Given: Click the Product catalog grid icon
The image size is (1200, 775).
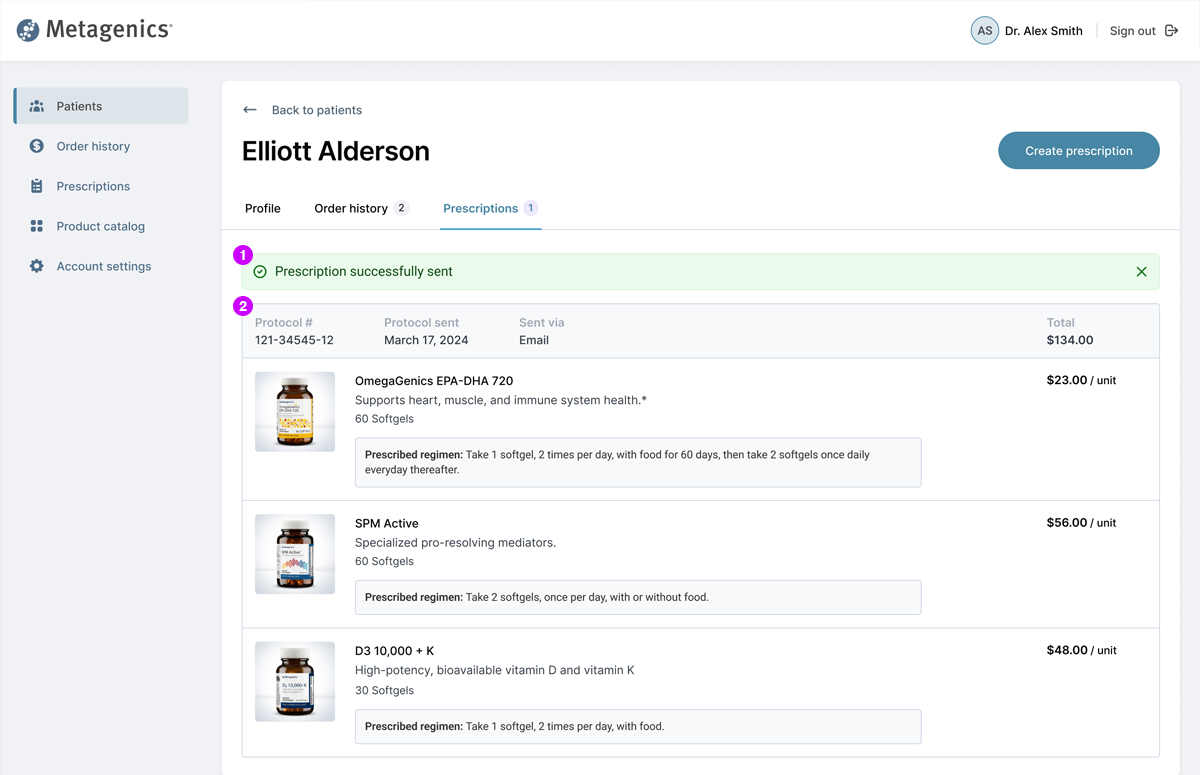Looking at the screenshot, I should point(37,226).
